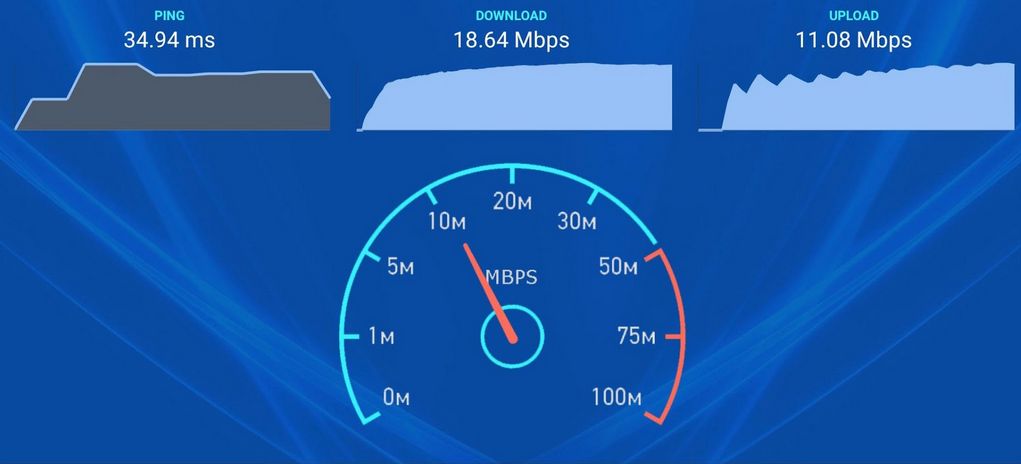The height and width of the screenshot is (464, 1021).
Task: Select the 18.64 Mbps download value
Action: 512,40
